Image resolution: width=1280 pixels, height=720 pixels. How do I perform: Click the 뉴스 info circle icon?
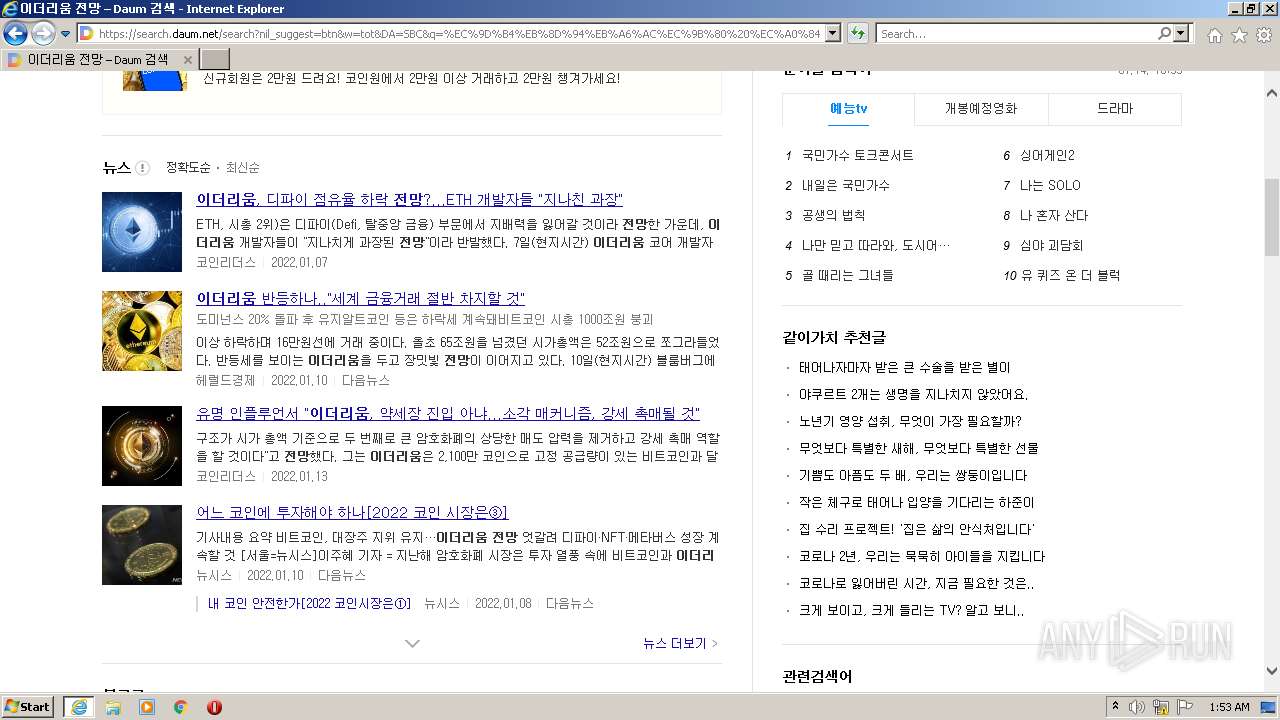tap(142, 168)
